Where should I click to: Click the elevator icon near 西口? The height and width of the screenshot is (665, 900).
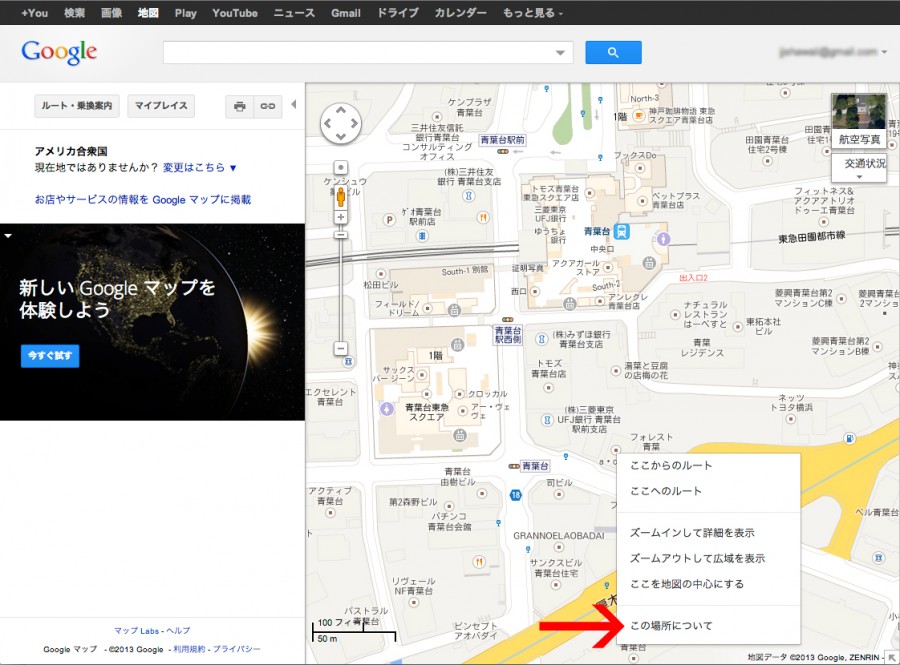(569, 303)
